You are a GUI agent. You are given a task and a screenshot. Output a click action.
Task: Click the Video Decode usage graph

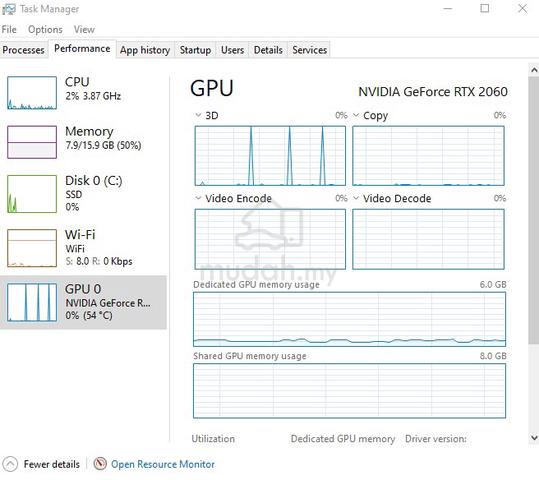pos(428,239)
